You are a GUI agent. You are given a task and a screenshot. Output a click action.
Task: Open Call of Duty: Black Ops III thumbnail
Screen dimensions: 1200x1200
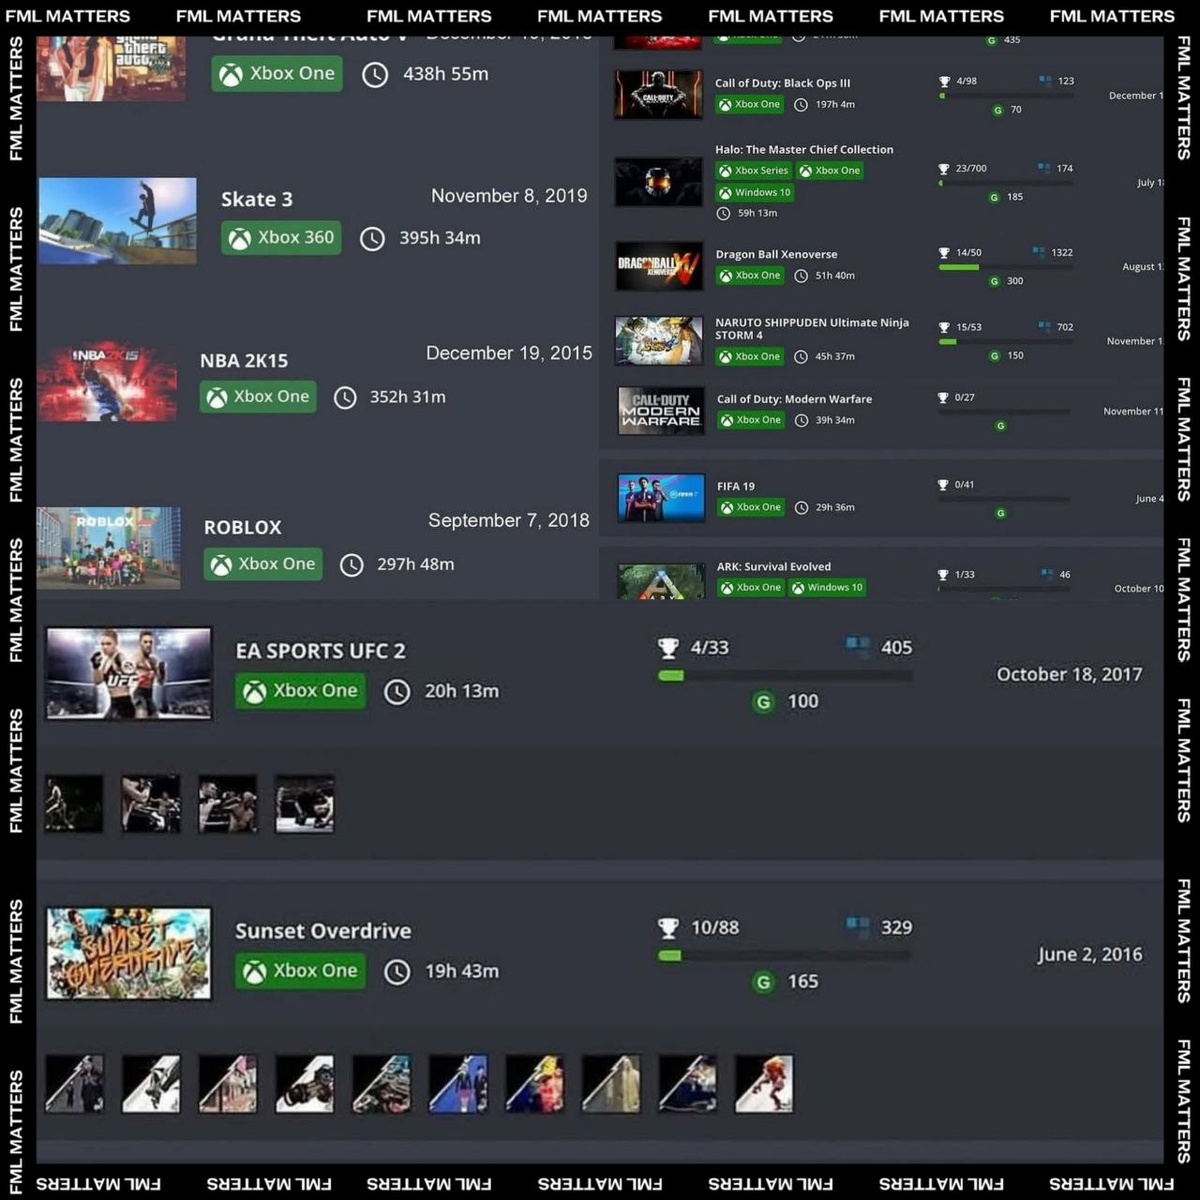[659, 94]
